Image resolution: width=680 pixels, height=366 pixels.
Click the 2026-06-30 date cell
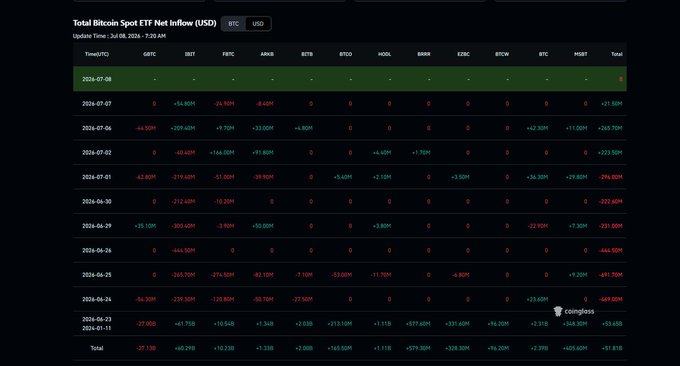point(97,201)
